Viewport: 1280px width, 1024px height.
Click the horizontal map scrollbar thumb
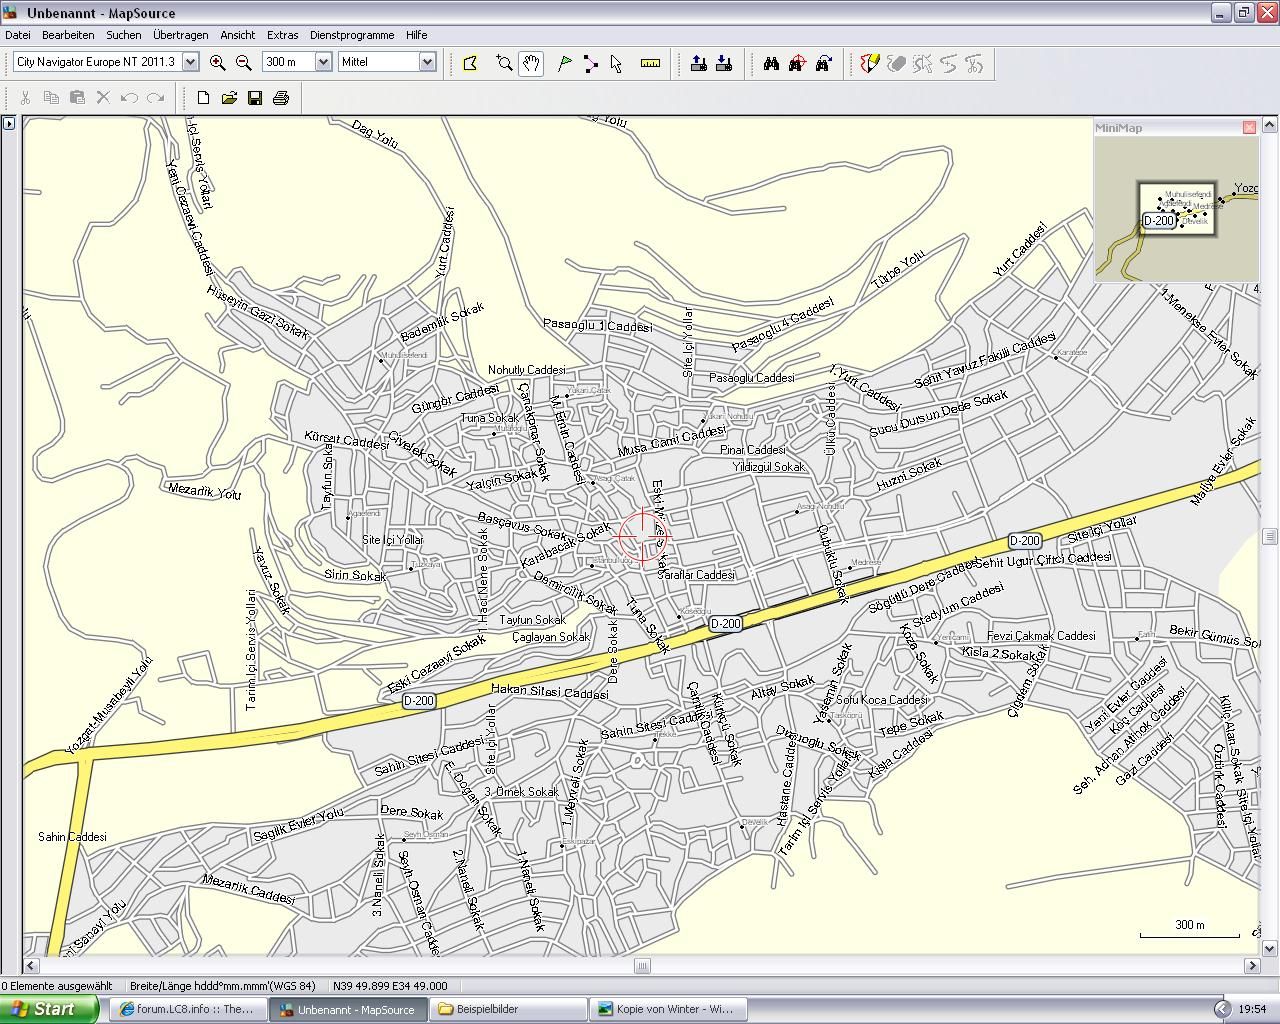pyautogui.click(x=642, y=966)
